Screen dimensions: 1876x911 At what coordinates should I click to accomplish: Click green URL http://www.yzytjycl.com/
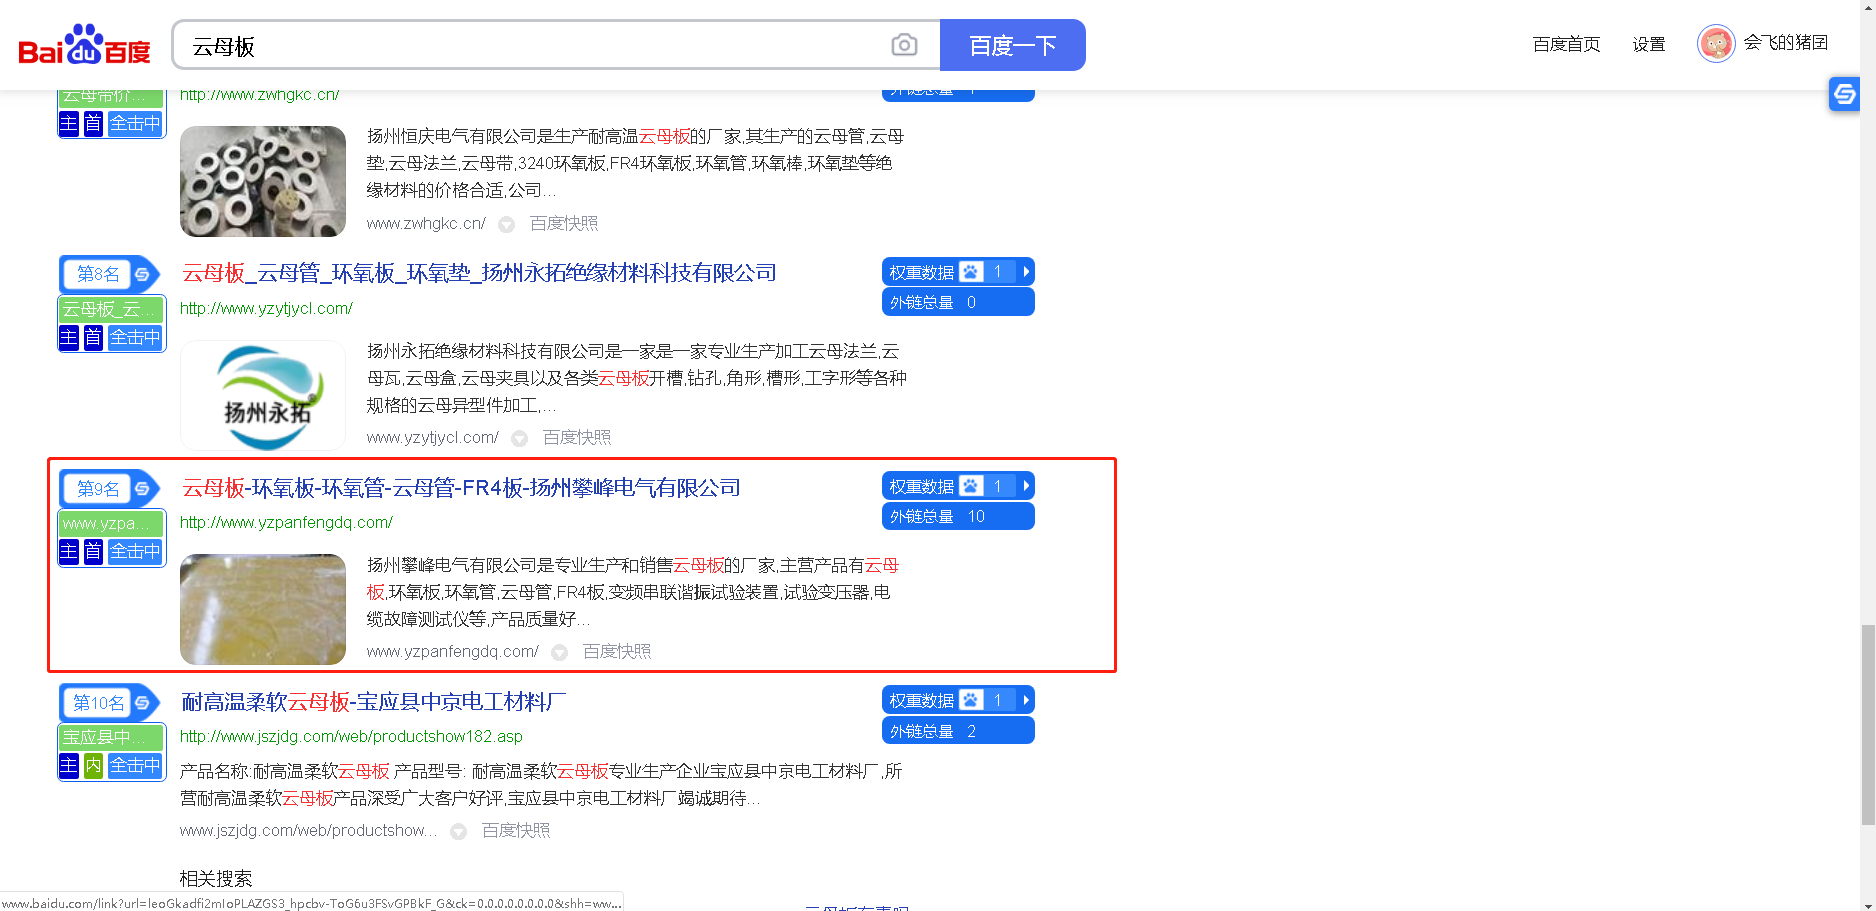coord(266,308)
